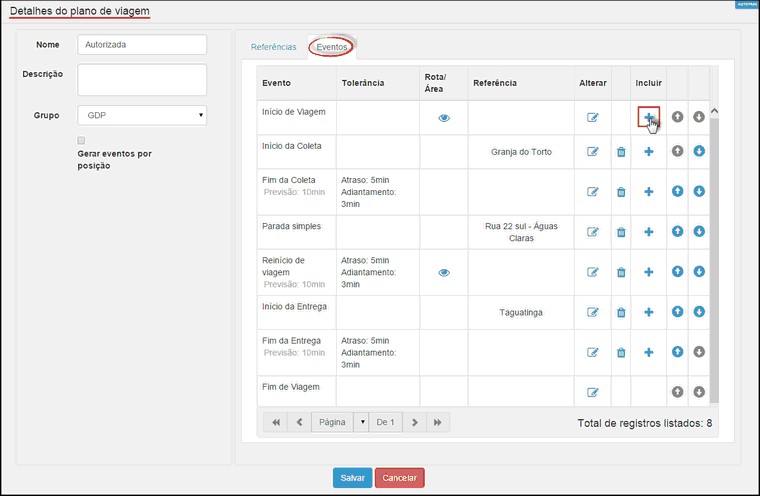Screen dimensions: 760x496
Task: Add event after Fim da Entrega
Action: point(649,352)
